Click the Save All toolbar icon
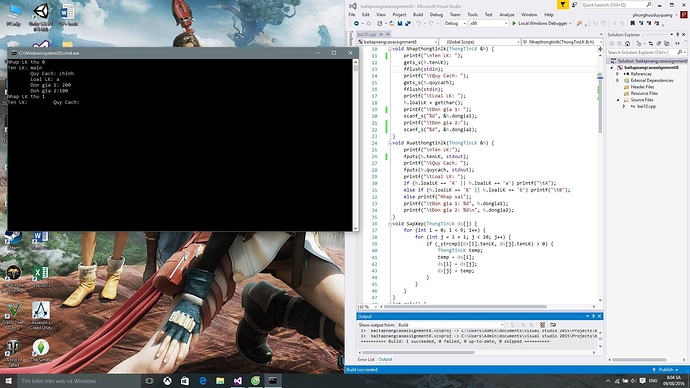 408,23
